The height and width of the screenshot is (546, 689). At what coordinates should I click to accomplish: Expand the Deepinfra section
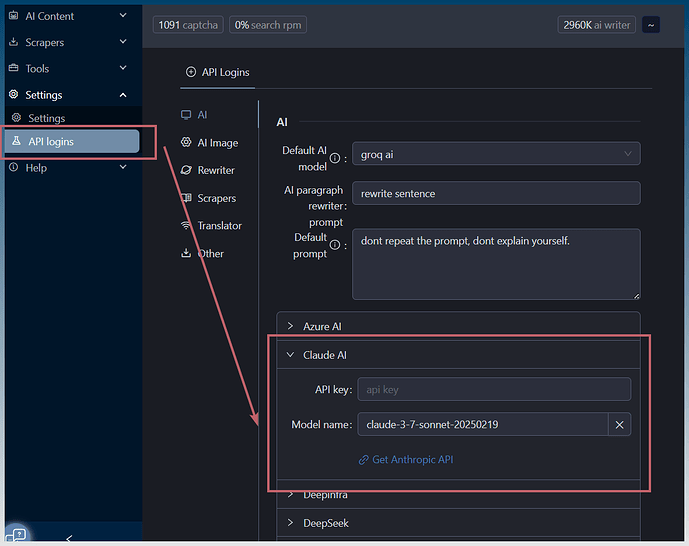[x=458, y=495]
